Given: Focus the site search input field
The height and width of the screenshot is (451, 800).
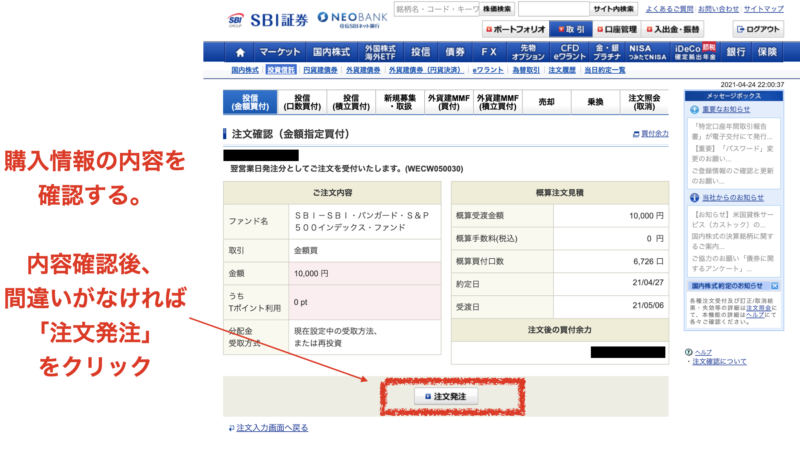Looking at the screenshot, I should pos(554,9).
